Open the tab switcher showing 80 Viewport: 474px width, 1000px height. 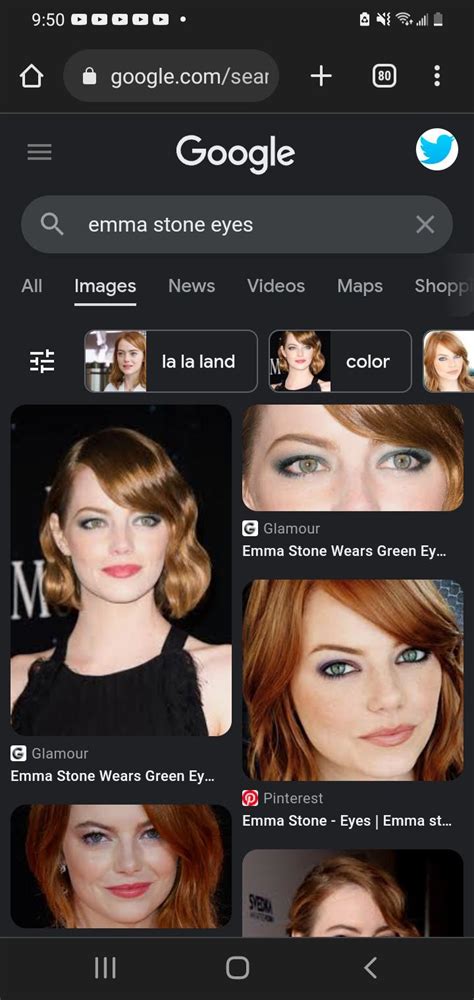pyautogui.click(x=384, y=77)
